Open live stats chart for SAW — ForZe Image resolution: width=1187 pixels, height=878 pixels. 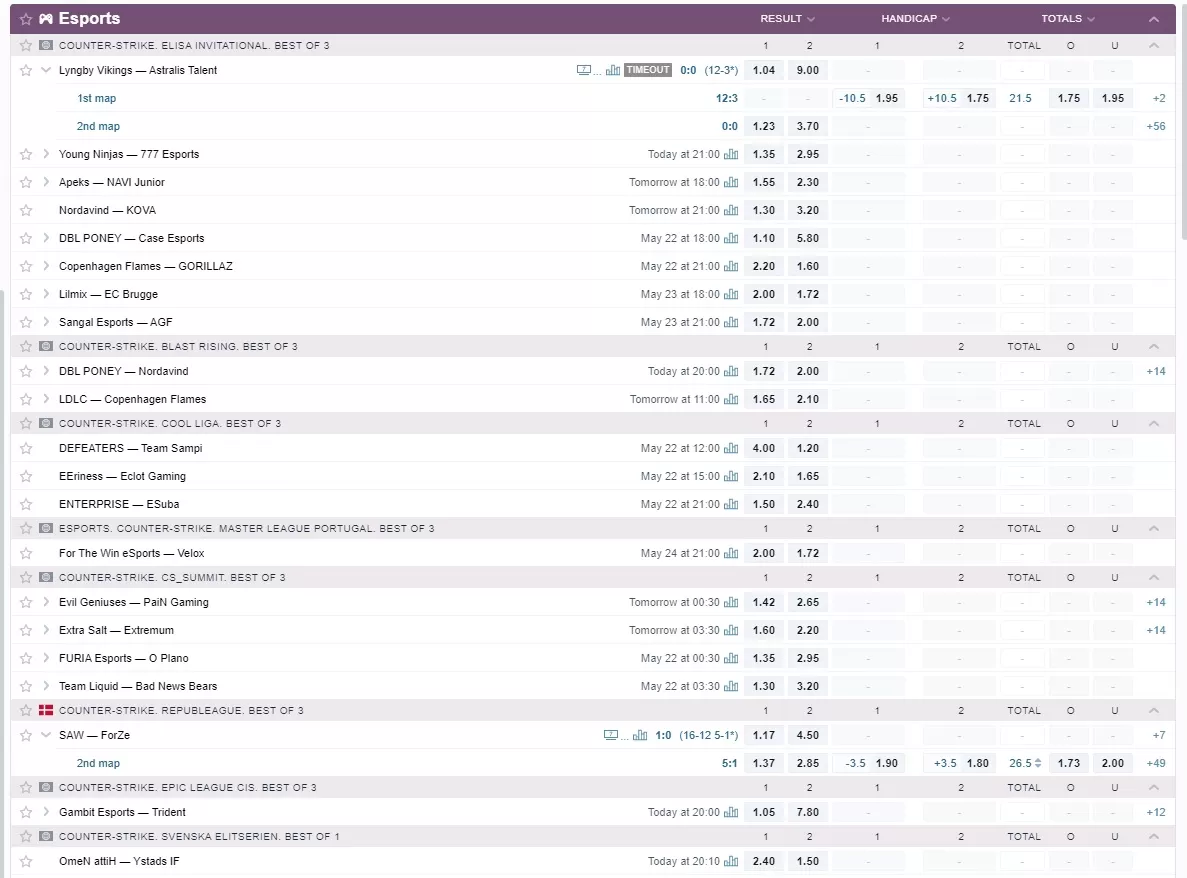click(x=640, y=735)
